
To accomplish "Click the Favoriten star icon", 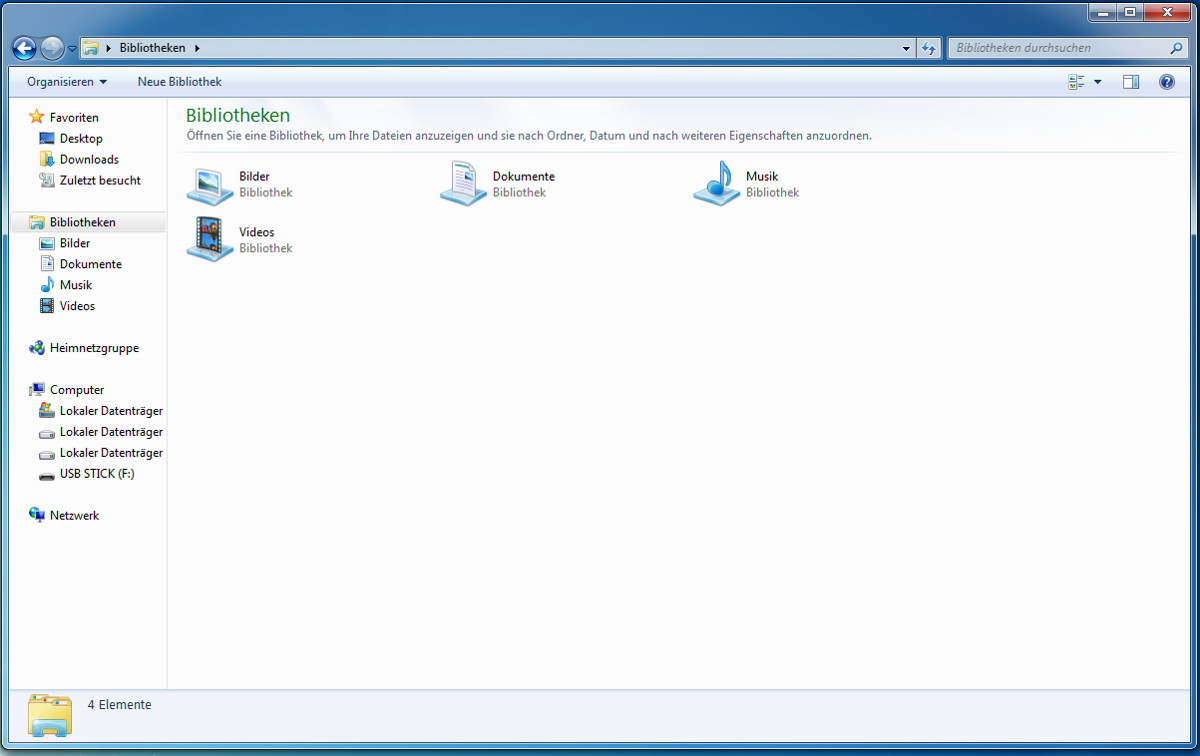I will click(x=37, y=117).
